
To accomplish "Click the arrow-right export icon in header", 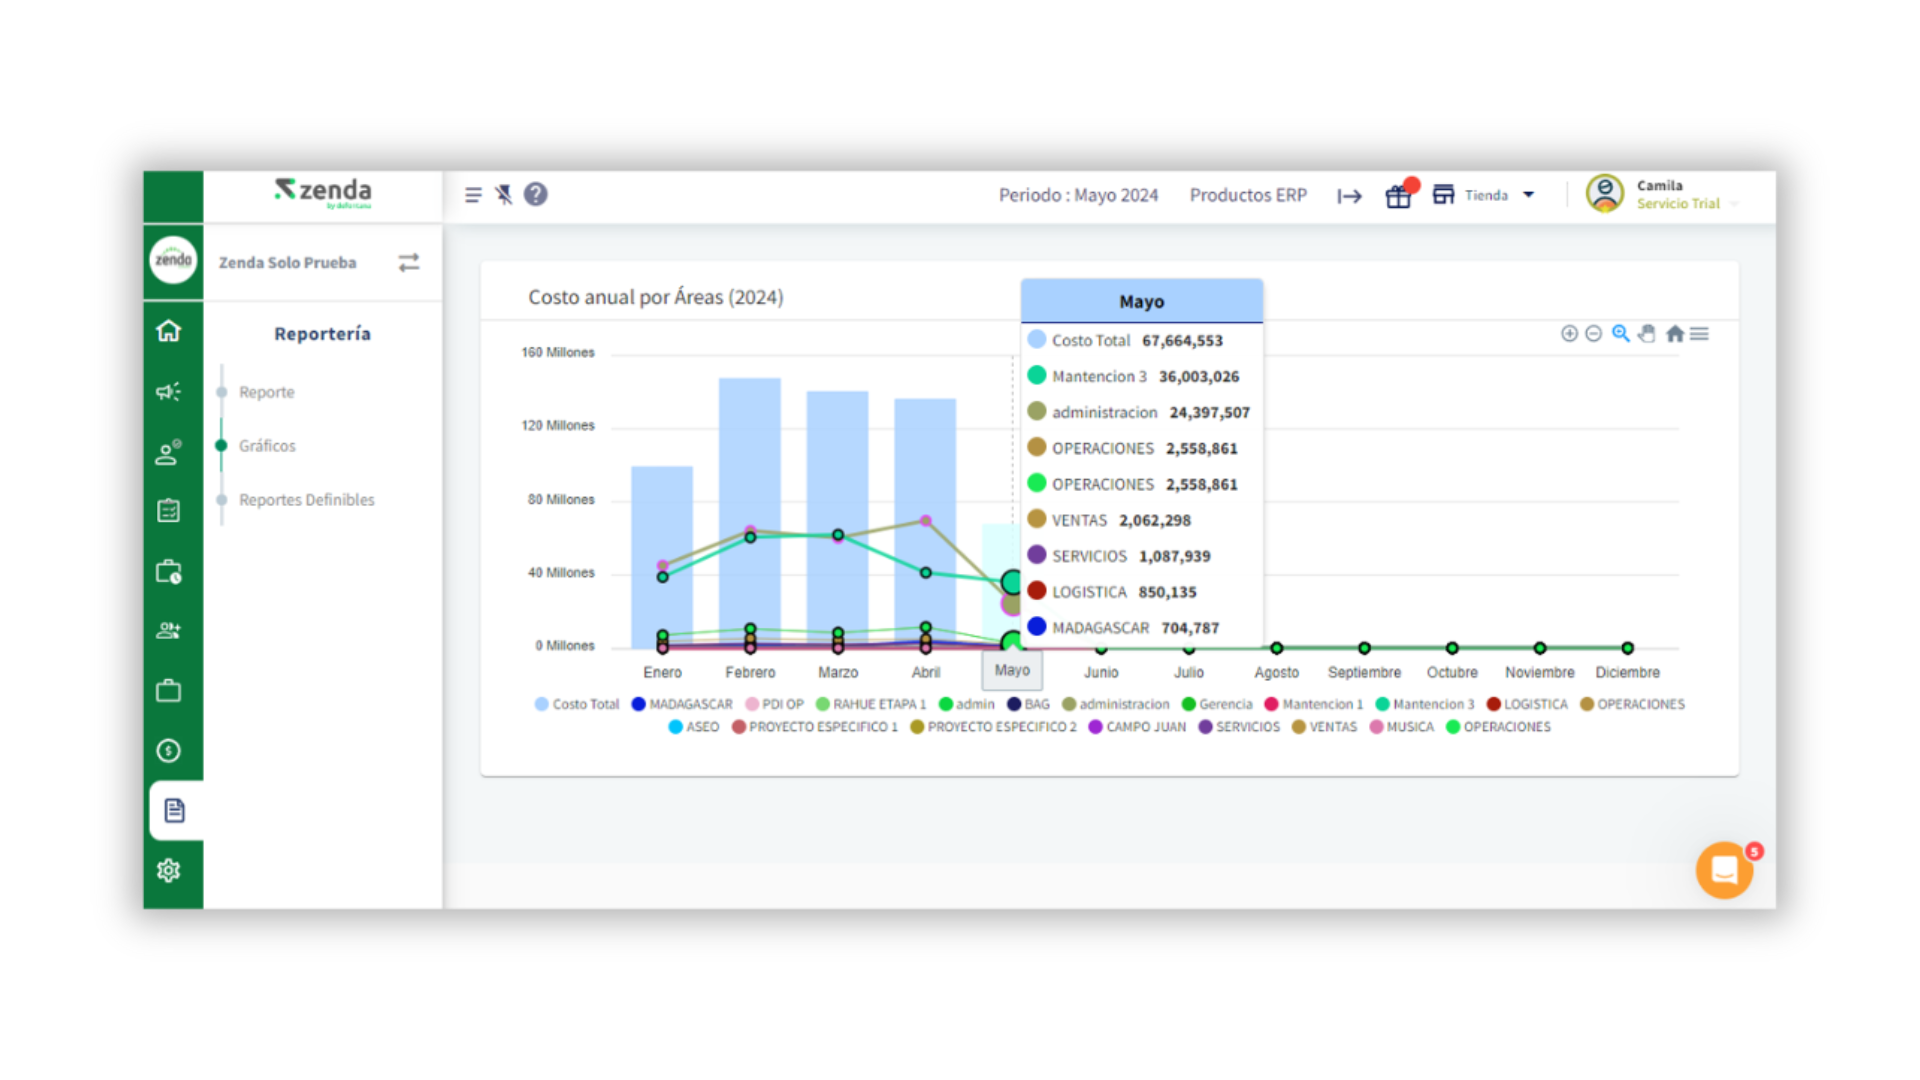I will tap(1350, 196).
